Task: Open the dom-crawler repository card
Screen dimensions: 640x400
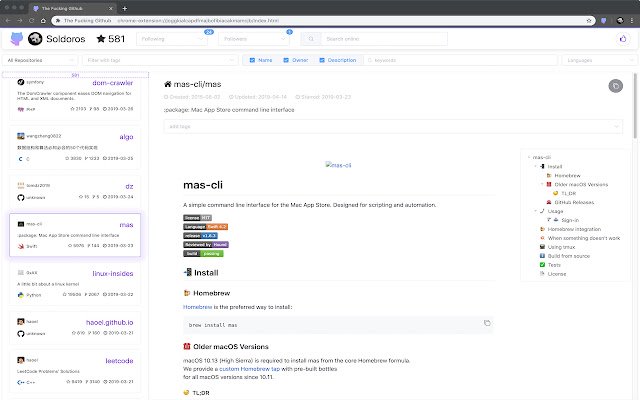Action: (x=75, y=97)
